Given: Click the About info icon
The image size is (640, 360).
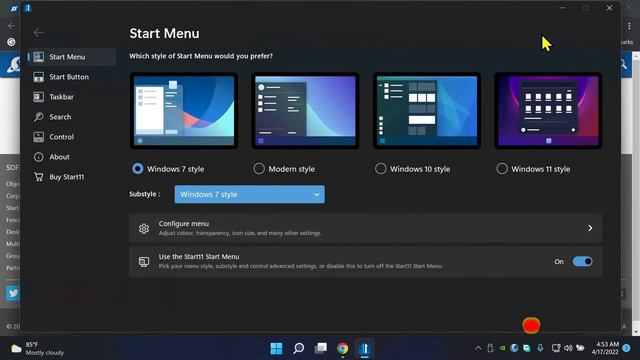Looking at the screenshot, I should coord(39,157).
